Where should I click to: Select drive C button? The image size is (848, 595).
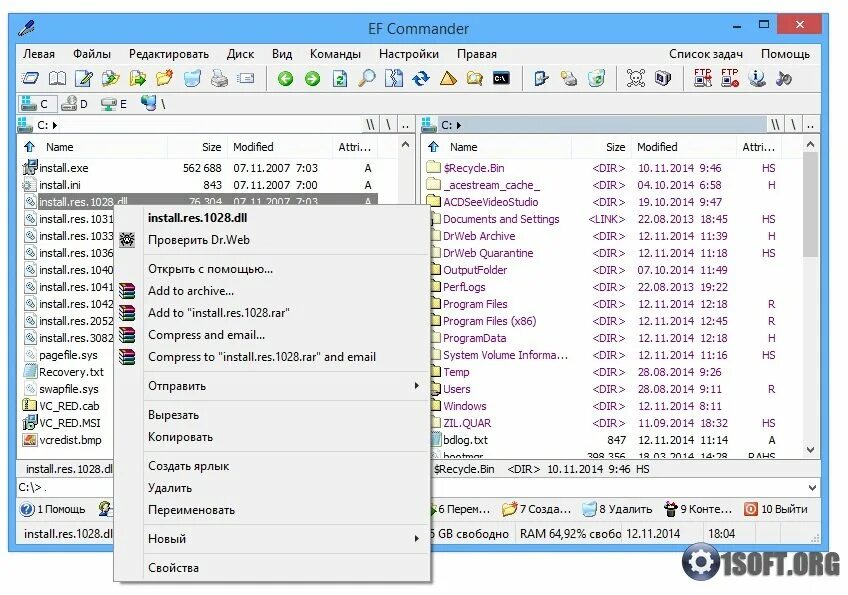click(37, 103)
